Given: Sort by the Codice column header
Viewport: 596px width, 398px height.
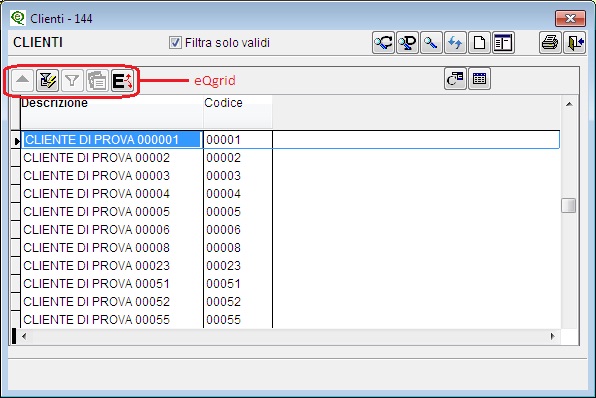Looking at the screenshot, I should (x=238, y=112).
